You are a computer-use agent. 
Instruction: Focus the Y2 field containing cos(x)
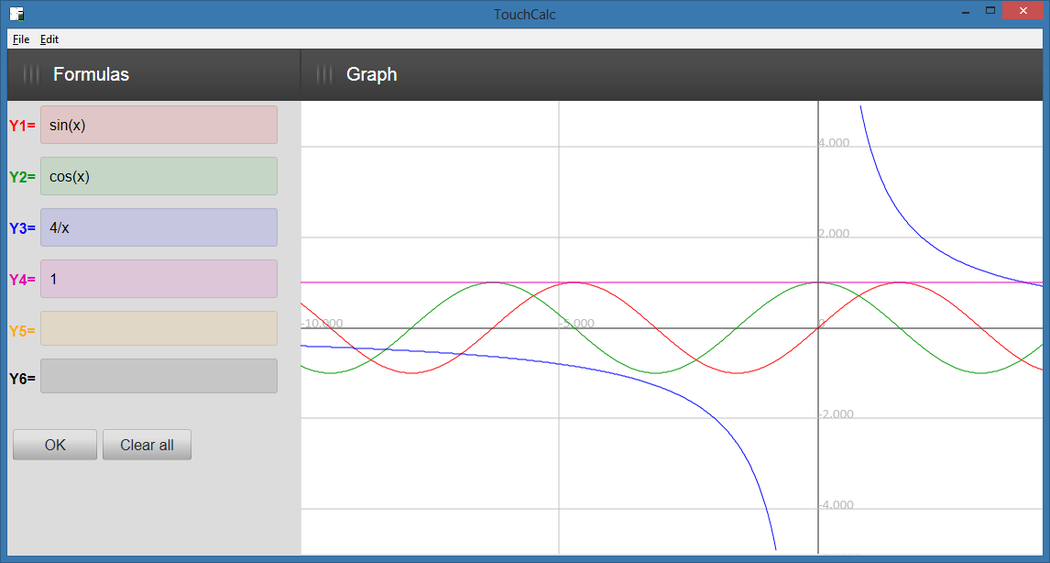coord(158,176)
